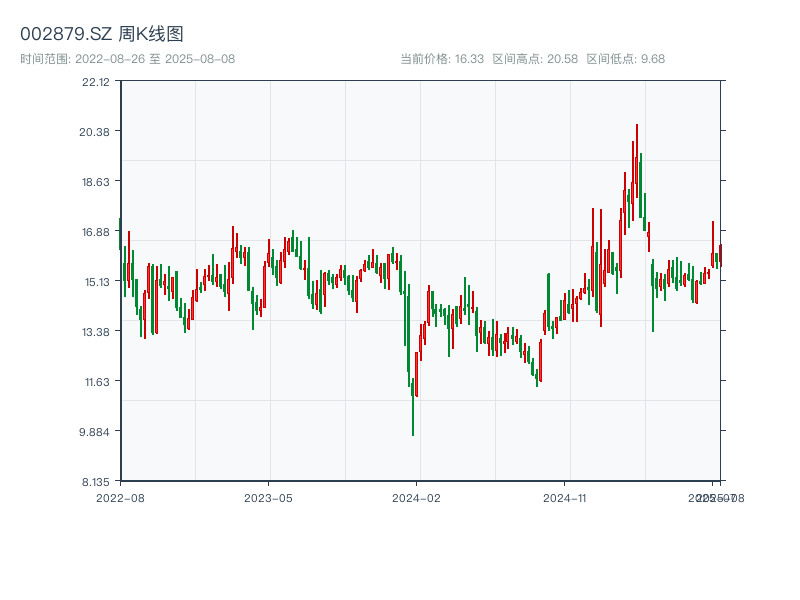Select the 2022-08 x-axis date label

120,497
